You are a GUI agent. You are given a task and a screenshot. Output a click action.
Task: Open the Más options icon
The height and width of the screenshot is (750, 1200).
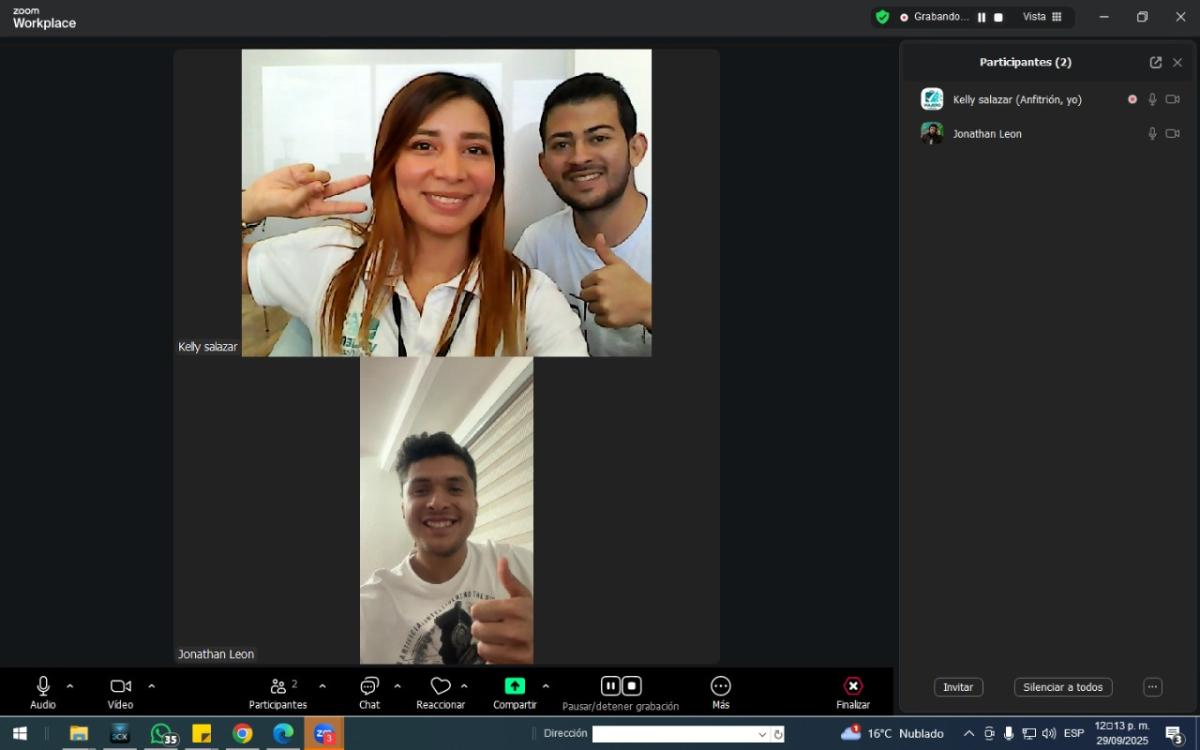tap(721, 686)
